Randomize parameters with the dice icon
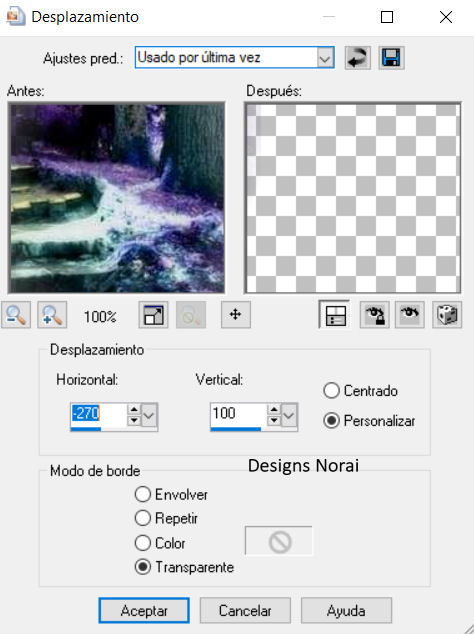 [447, 315]
